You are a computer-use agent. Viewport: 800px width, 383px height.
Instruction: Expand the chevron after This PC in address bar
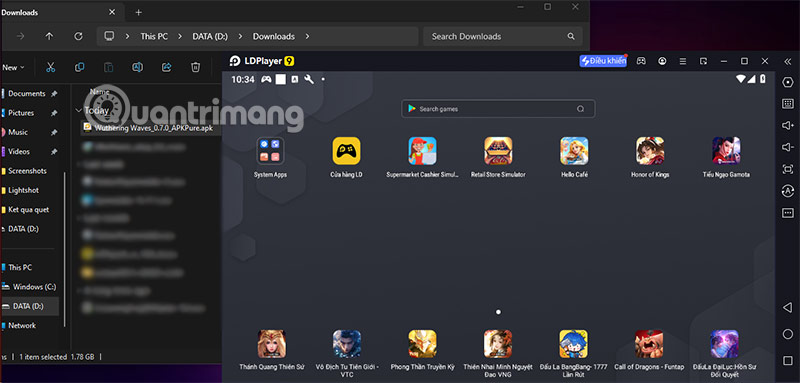tap(180, 37)
